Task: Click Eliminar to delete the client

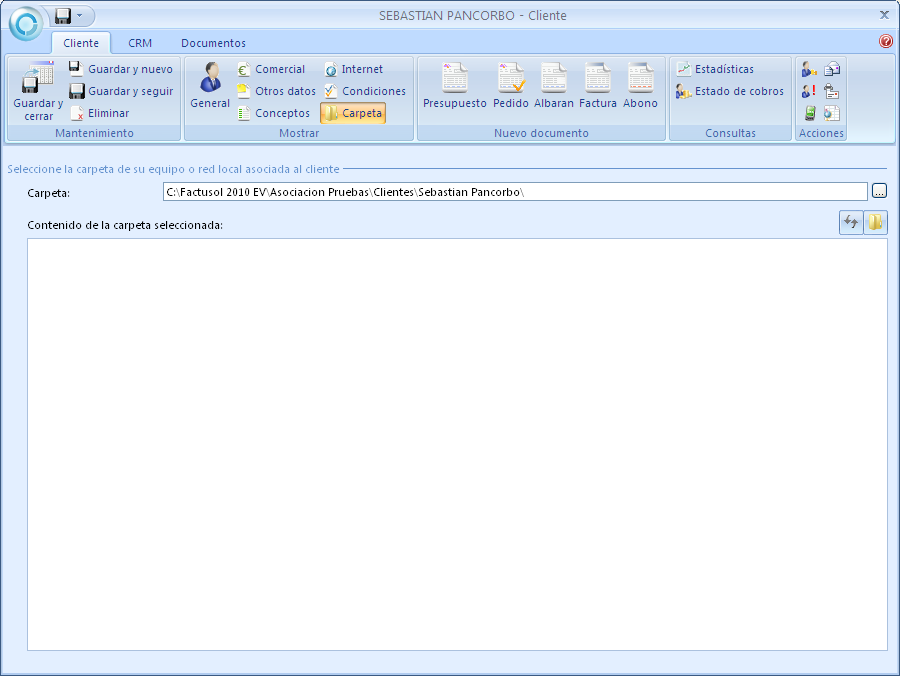Action: click(x=99, y=113)
